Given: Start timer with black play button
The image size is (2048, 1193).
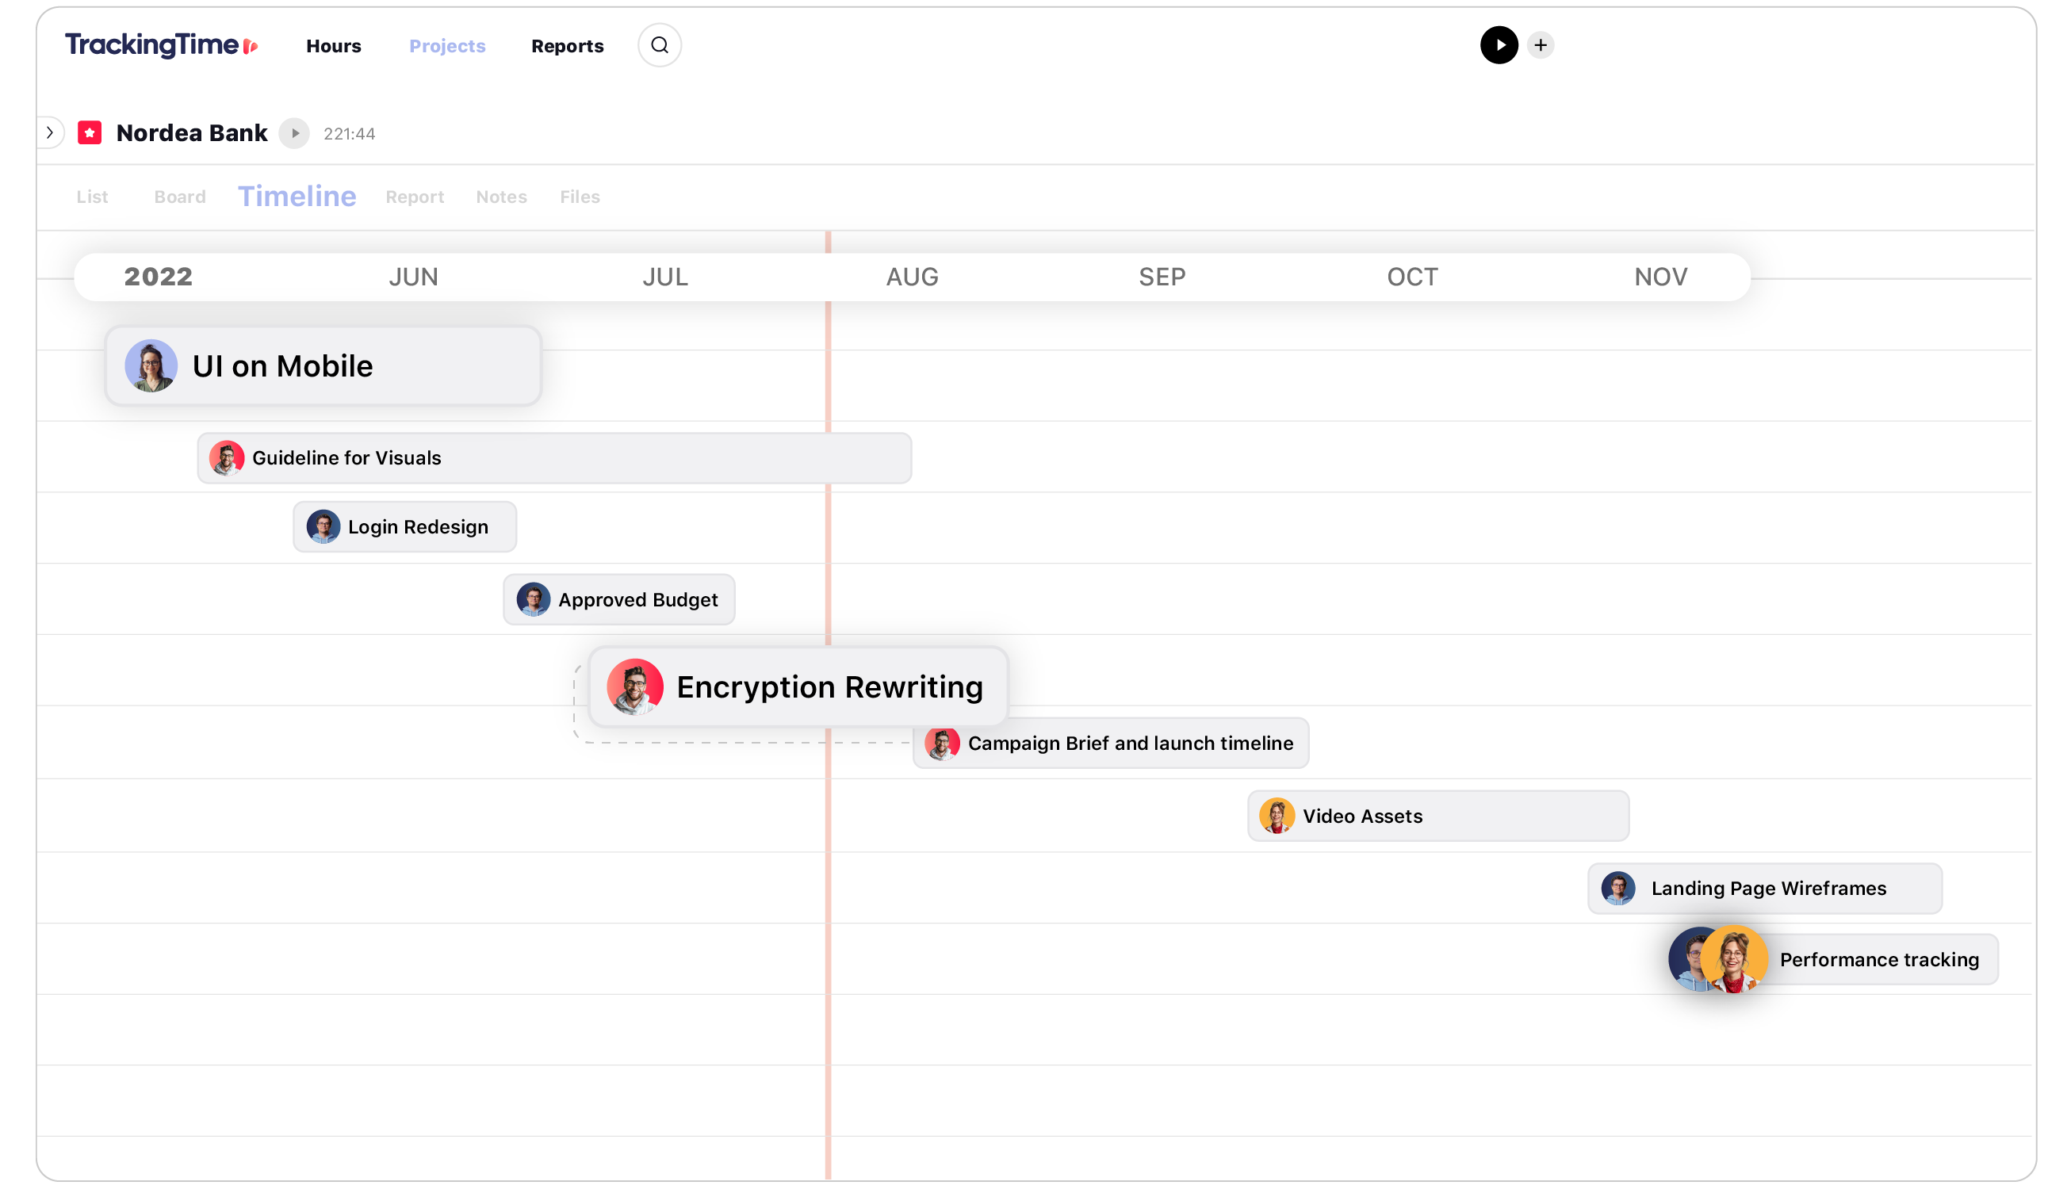Looking at the screenshot, I should [1499, 45].
